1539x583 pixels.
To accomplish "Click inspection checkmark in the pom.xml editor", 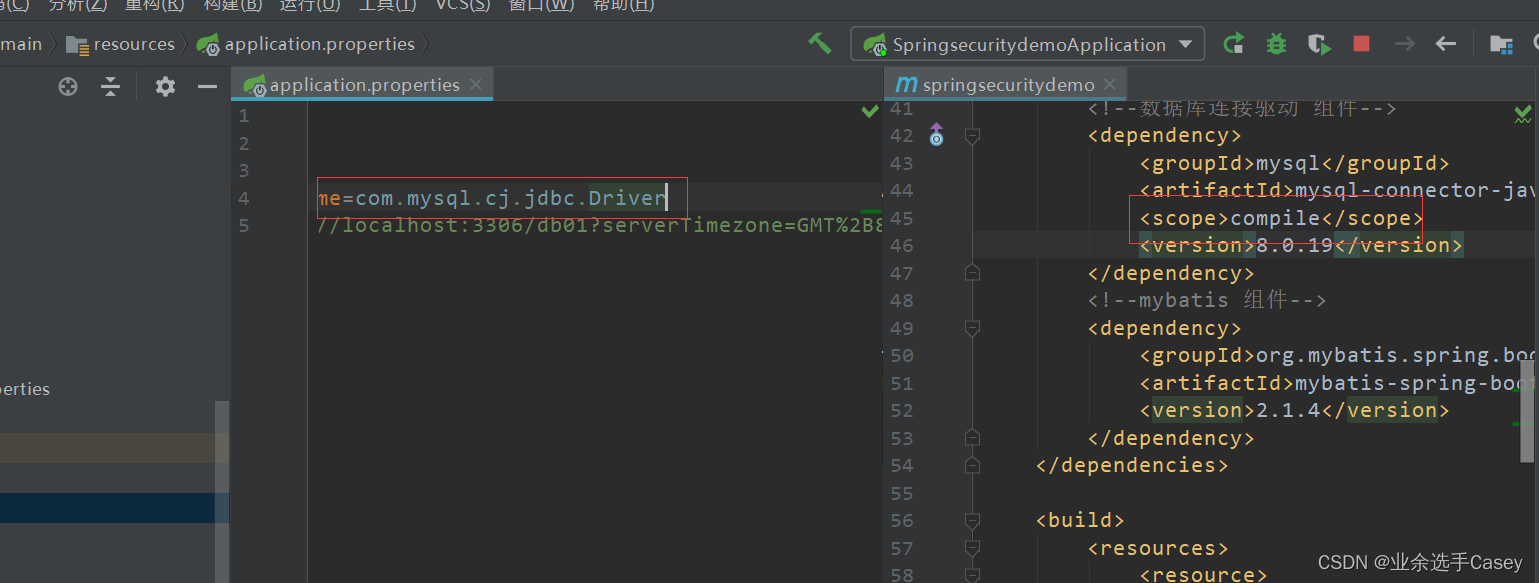I will 1523,113.
